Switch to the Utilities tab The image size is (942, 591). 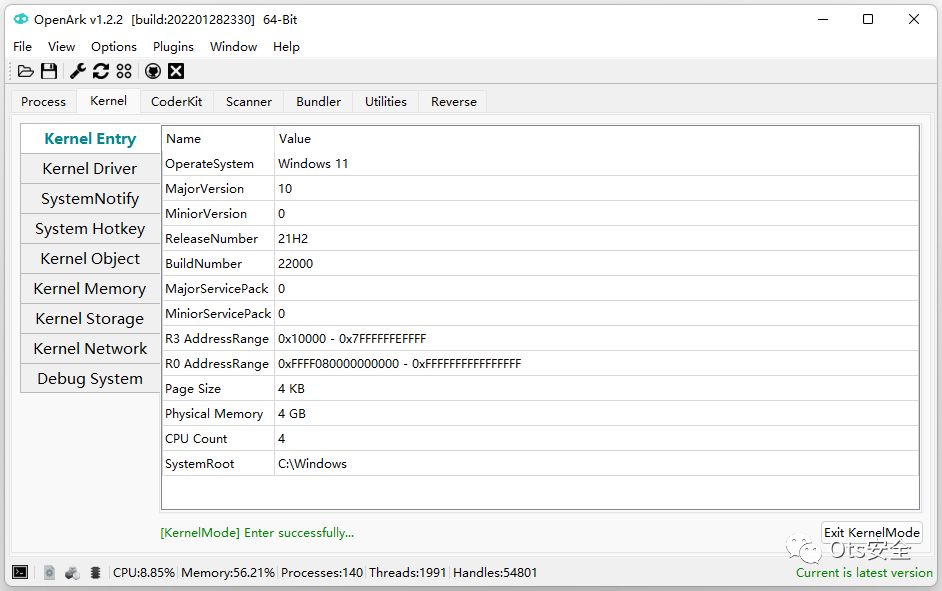pos(386,102)
